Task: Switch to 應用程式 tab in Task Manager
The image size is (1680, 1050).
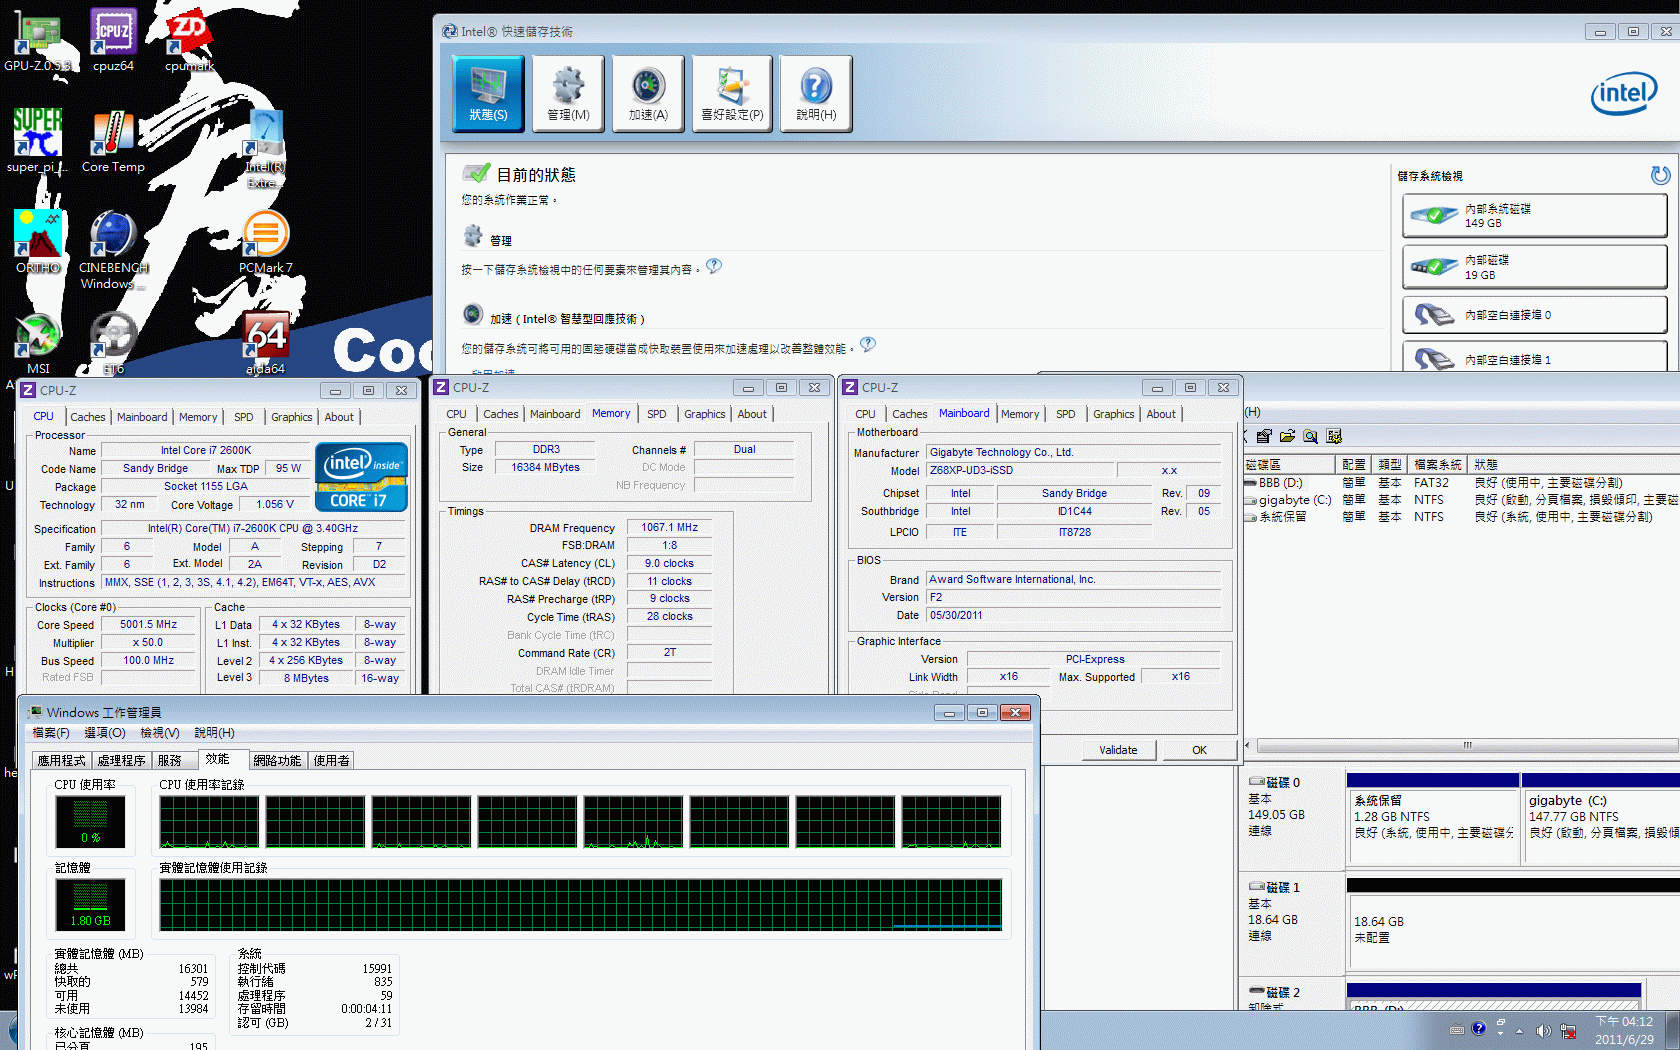Action: (x=62, y=761)
